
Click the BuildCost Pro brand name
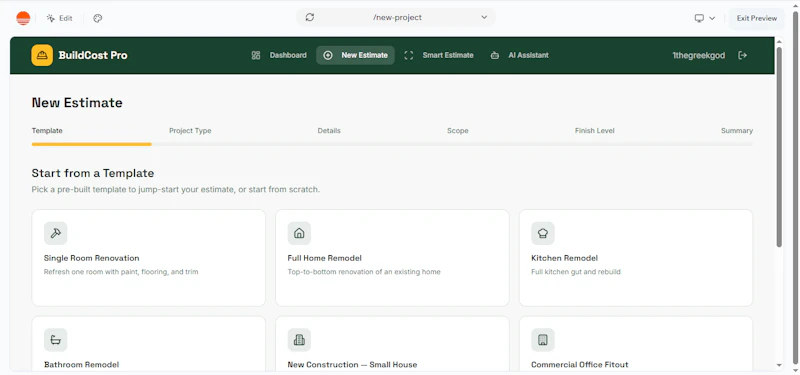tap(93, 55)
